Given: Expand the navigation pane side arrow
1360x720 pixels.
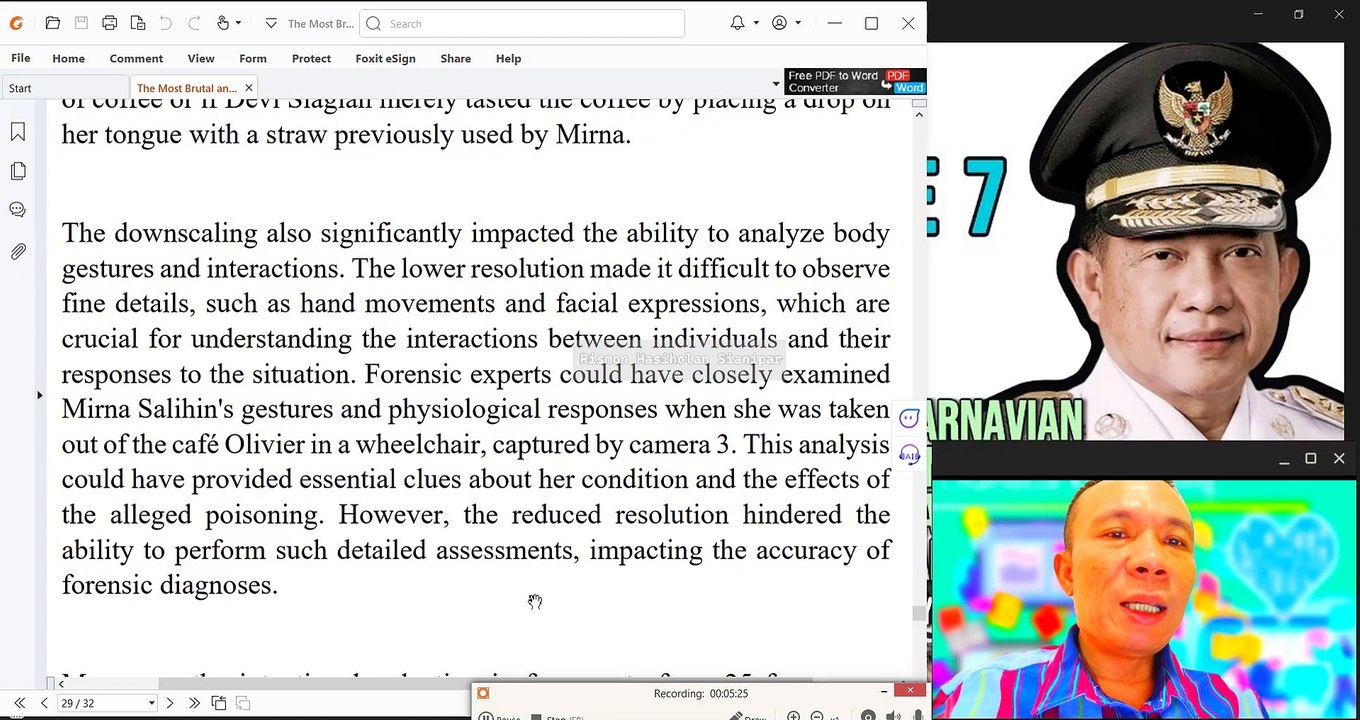Looking at the screenshot, I should point(40,396).
